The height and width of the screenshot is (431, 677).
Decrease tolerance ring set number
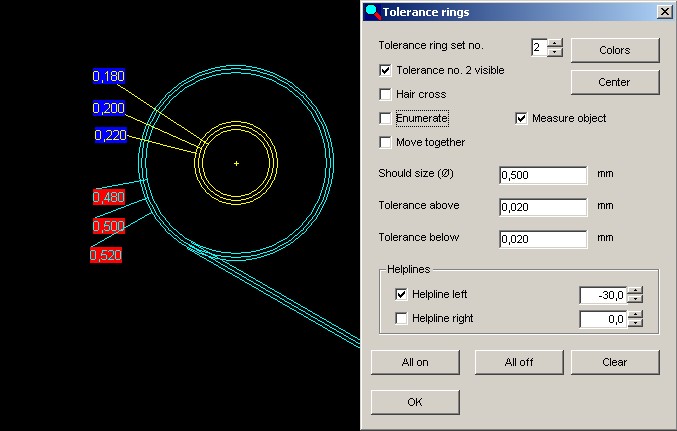(x=555, y=53)
